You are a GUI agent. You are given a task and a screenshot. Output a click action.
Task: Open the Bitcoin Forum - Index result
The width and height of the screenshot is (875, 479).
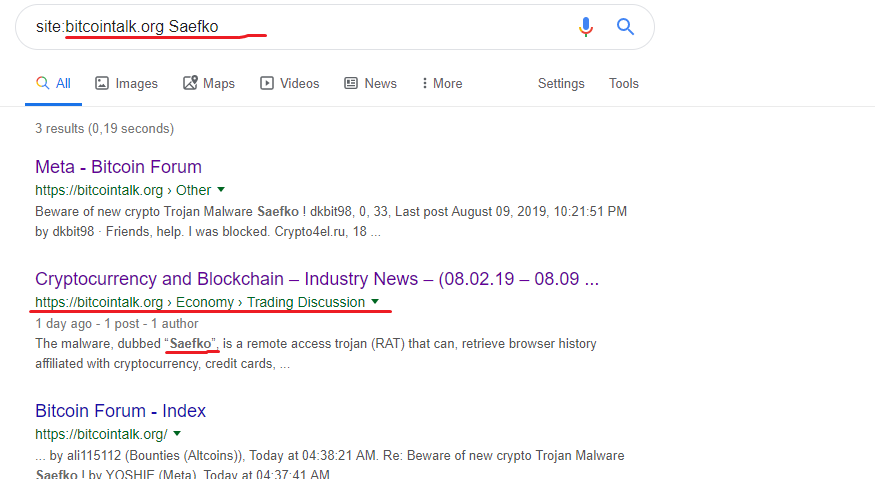[121, 411]
